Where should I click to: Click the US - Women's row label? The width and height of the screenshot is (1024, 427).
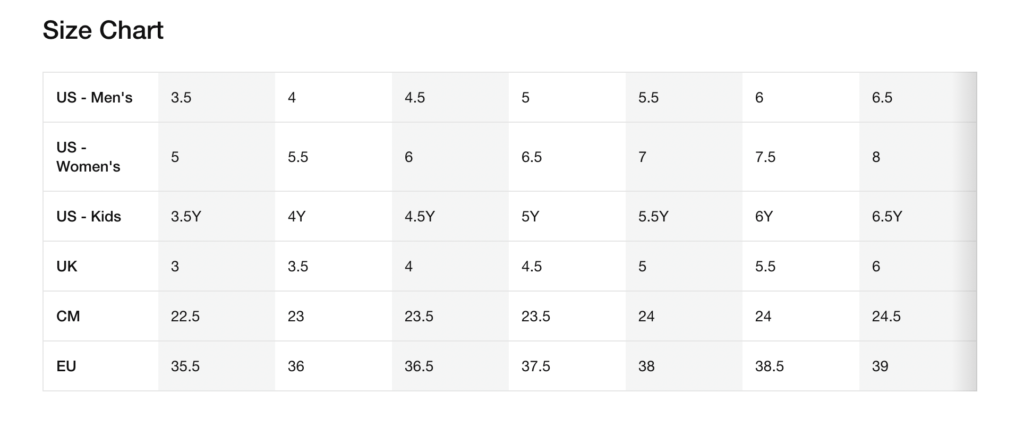pos(89,157)
